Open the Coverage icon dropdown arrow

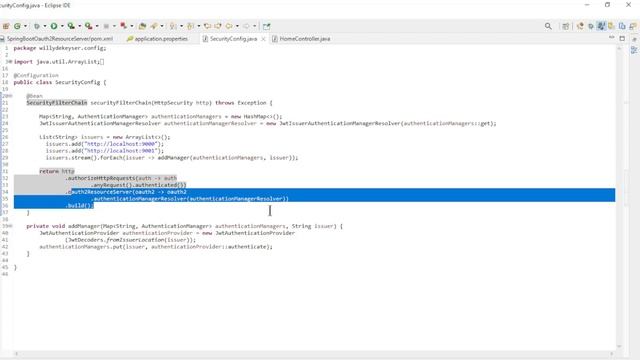point(80,26)
